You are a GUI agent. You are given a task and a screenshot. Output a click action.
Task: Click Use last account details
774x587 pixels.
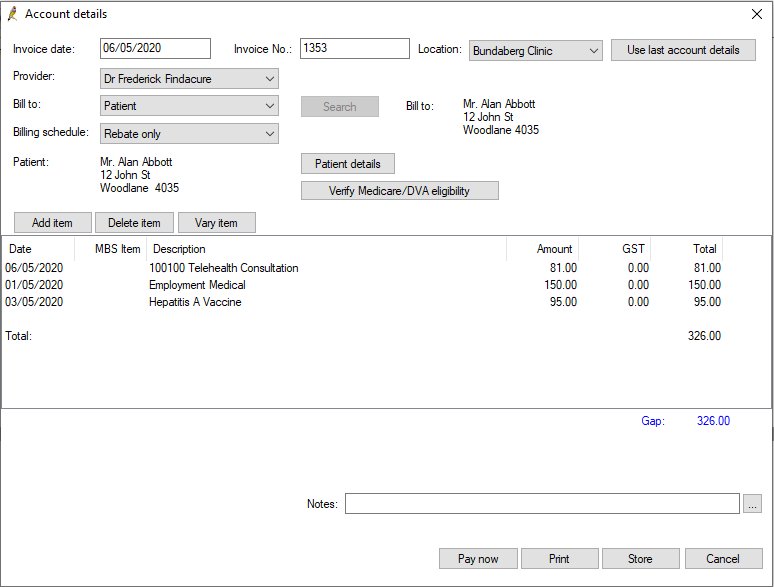pos(683,50)
